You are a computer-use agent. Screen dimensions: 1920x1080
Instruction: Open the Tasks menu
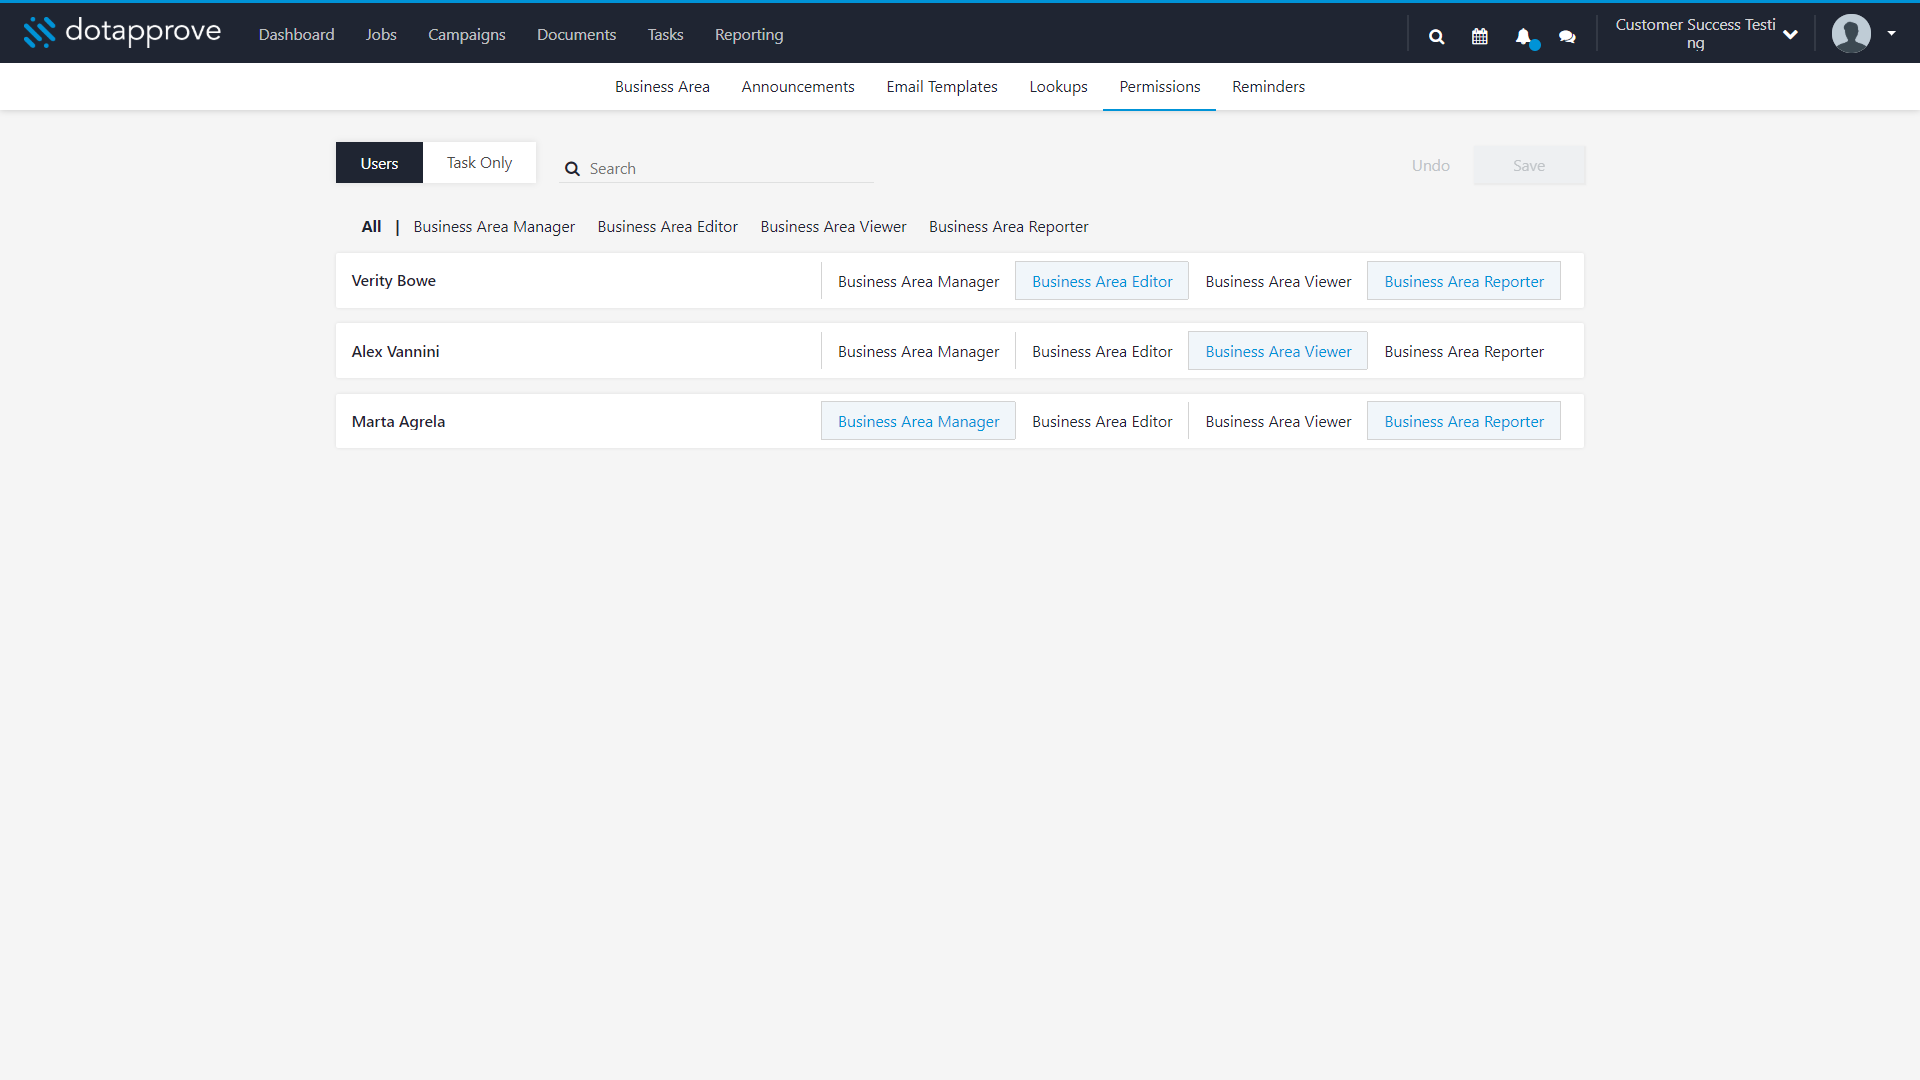(x=665, y=34)
